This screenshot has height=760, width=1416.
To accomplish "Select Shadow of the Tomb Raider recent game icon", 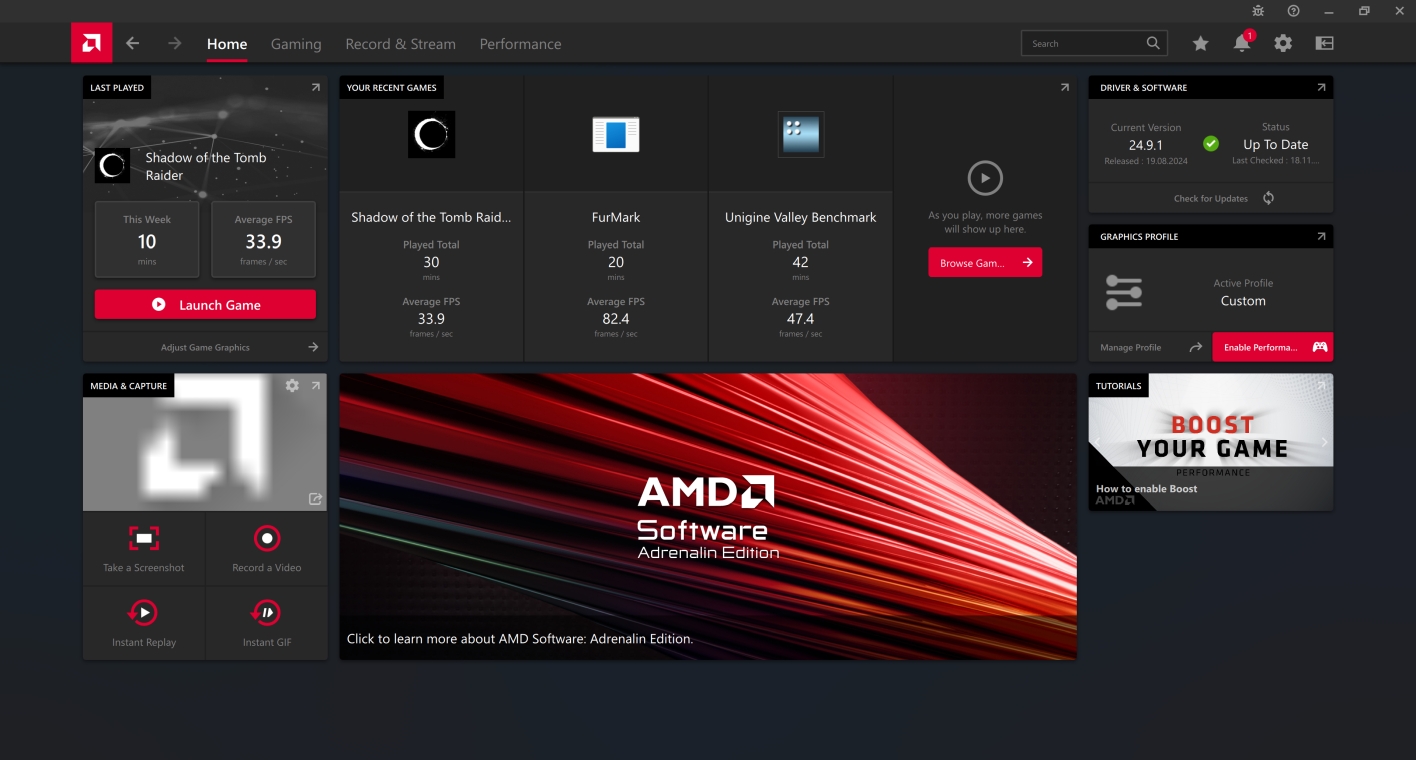I will coord(431,134).
